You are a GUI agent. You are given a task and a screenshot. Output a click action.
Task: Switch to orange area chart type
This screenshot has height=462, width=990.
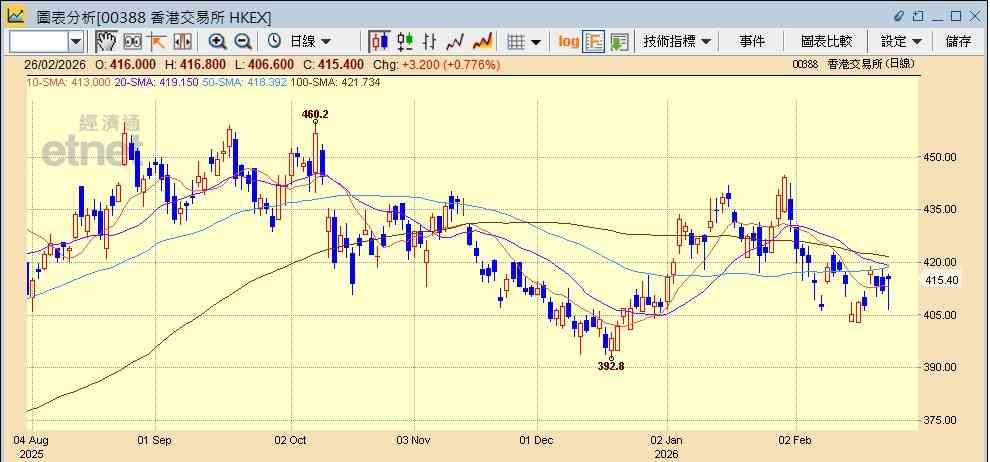pos(482,42)
